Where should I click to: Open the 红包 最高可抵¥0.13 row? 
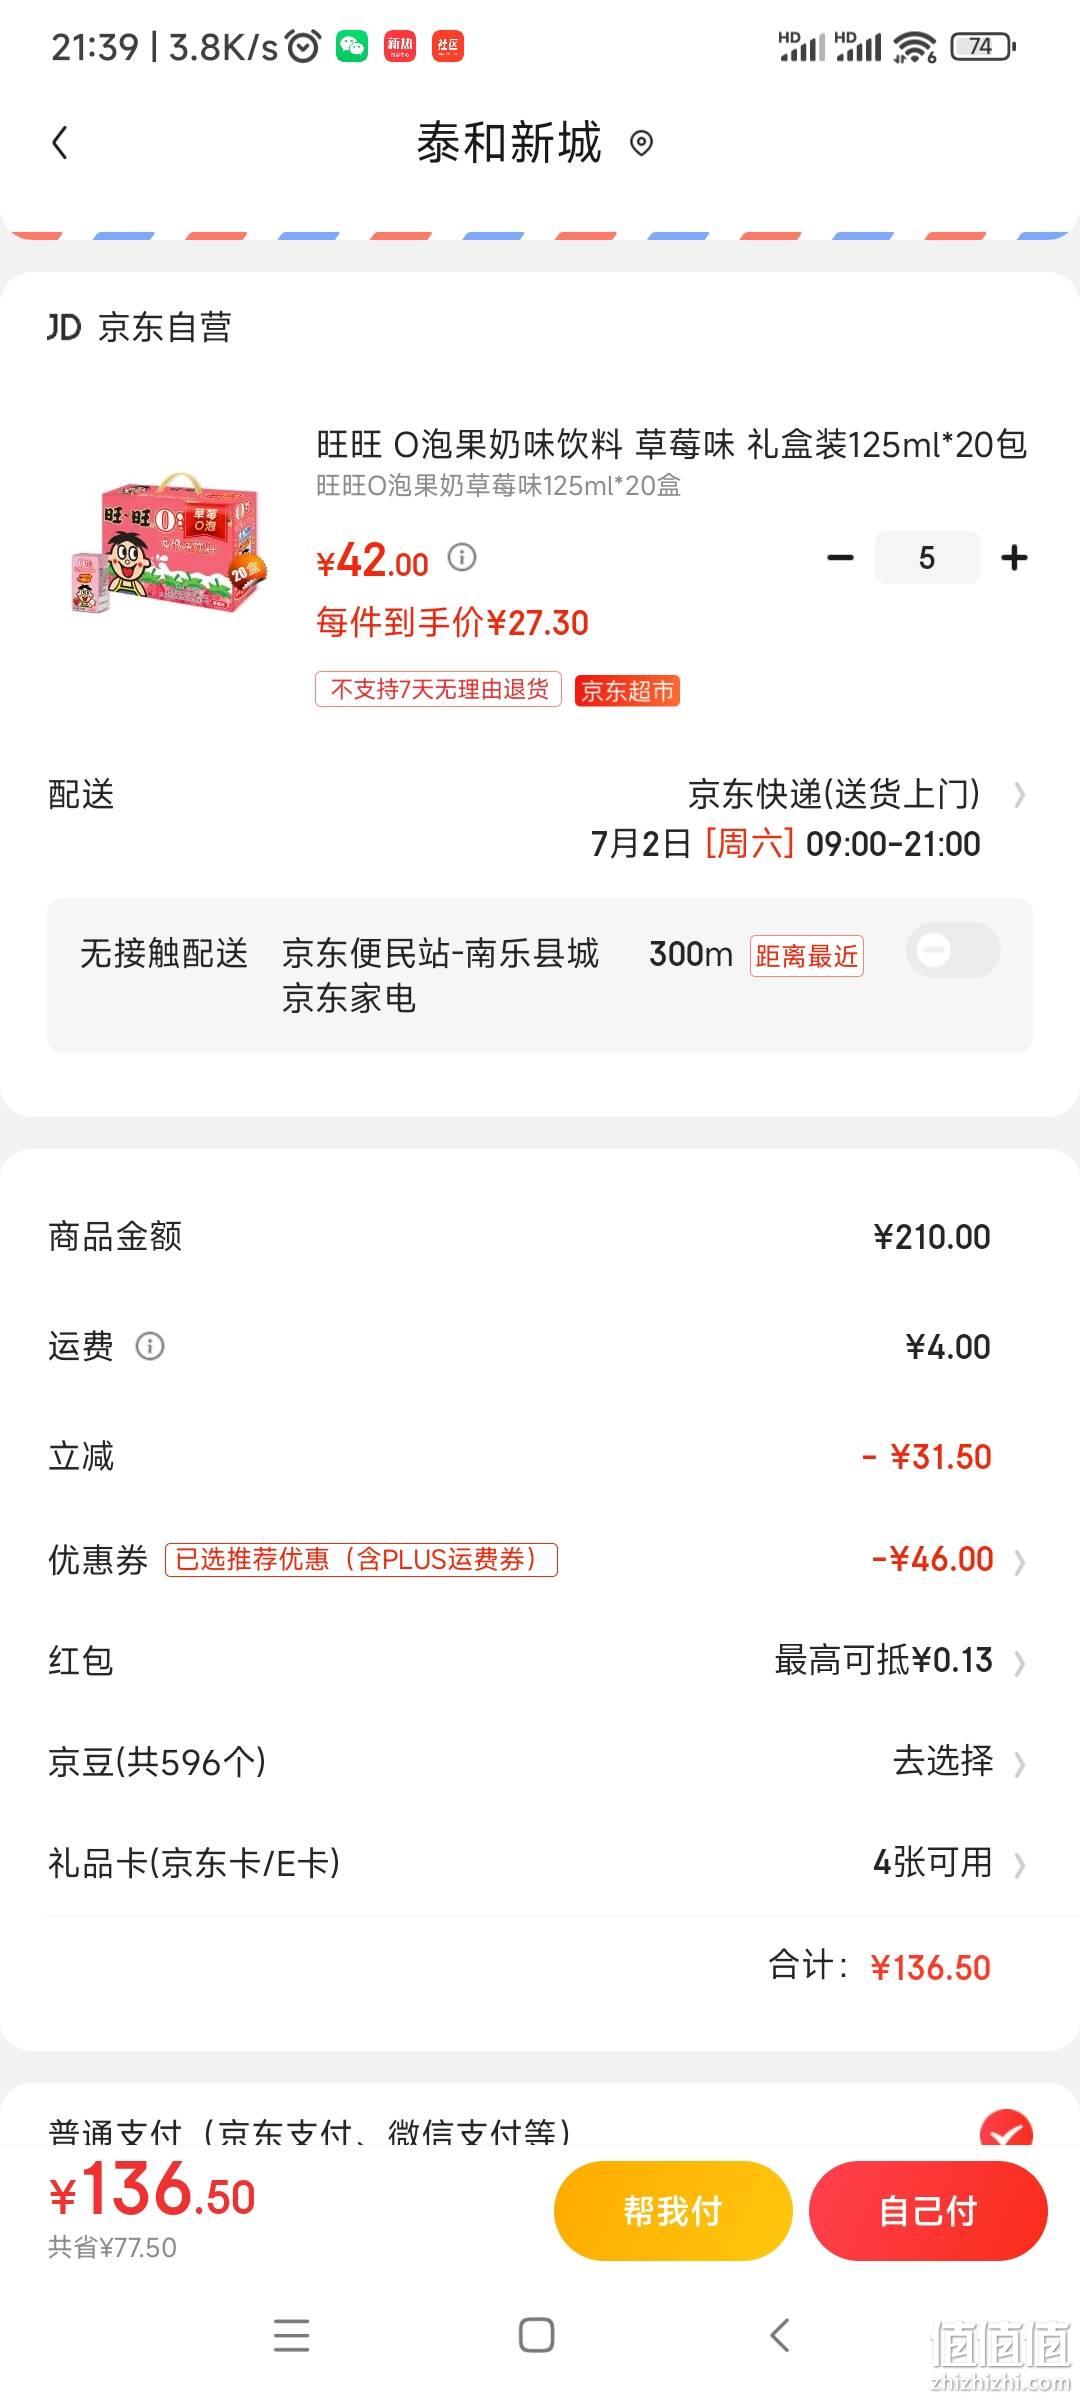point(540,1661)
